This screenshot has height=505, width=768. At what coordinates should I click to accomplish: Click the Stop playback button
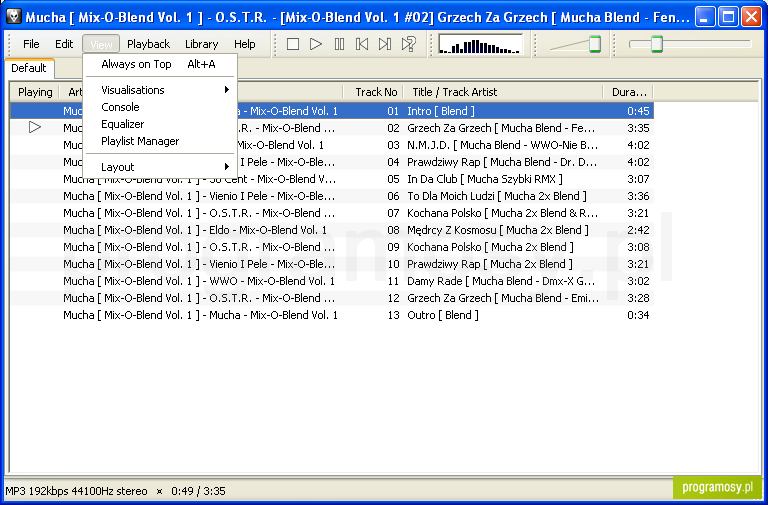293,44
